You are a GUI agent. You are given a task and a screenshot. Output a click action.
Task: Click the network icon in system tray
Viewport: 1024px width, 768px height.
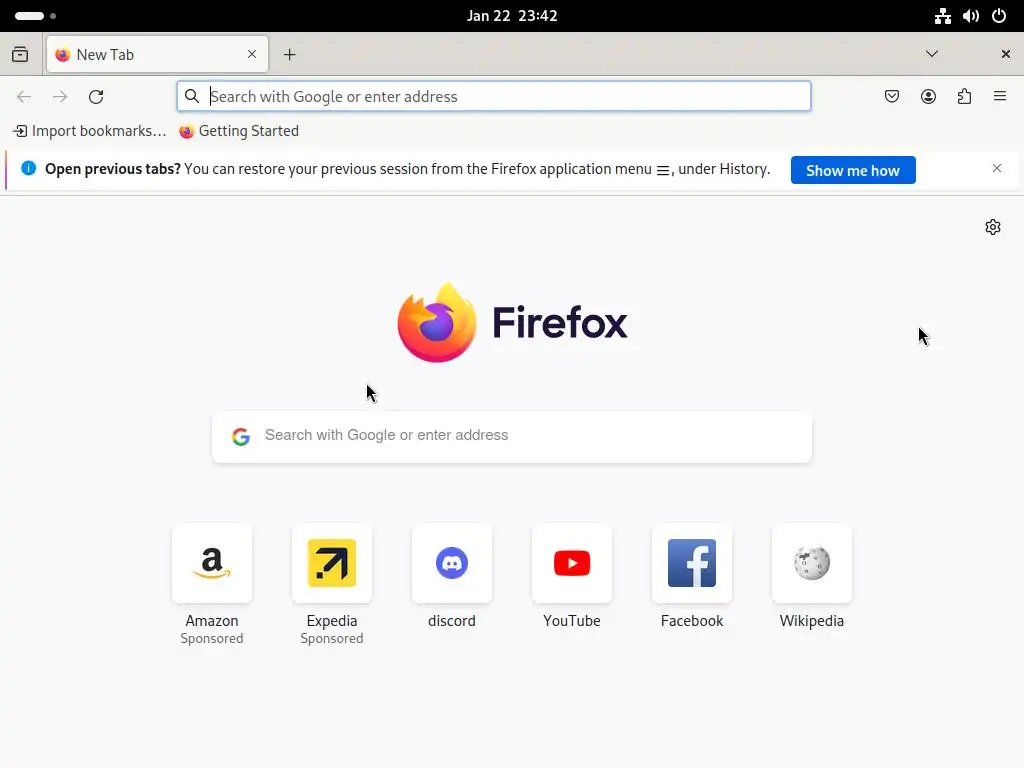coord(942,16)
